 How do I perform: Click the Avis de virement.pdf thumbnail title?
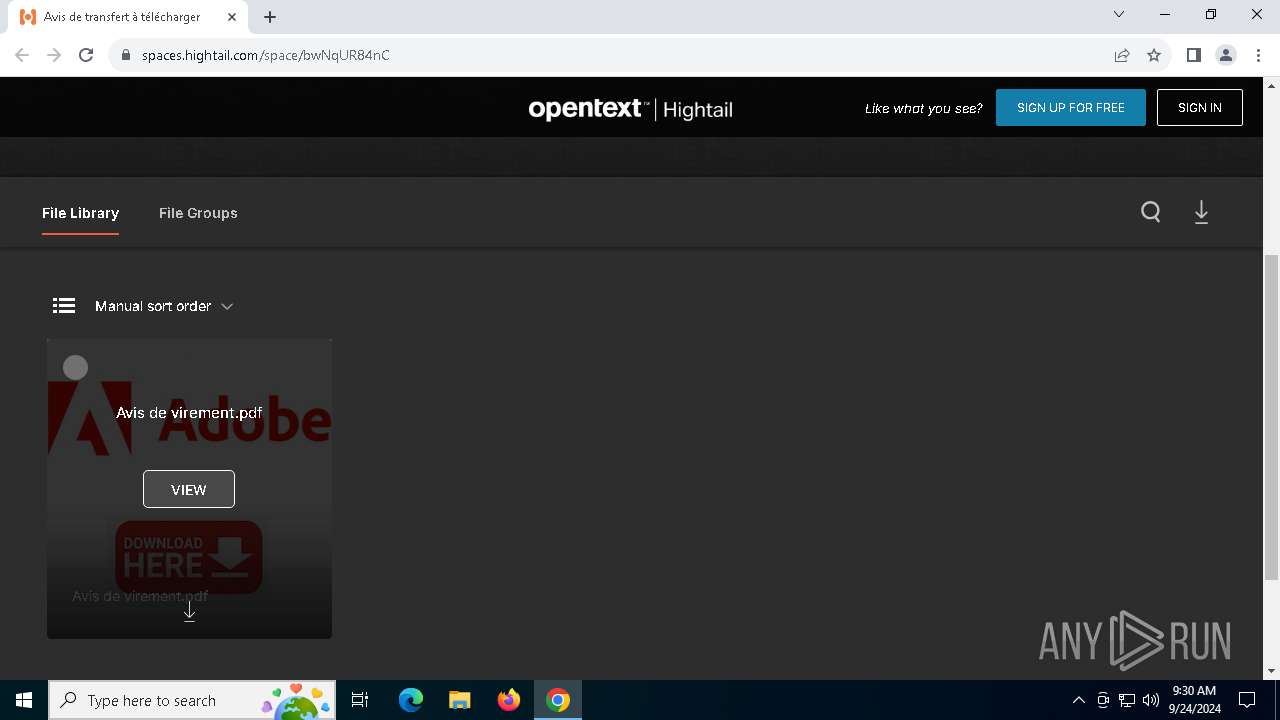189,412
